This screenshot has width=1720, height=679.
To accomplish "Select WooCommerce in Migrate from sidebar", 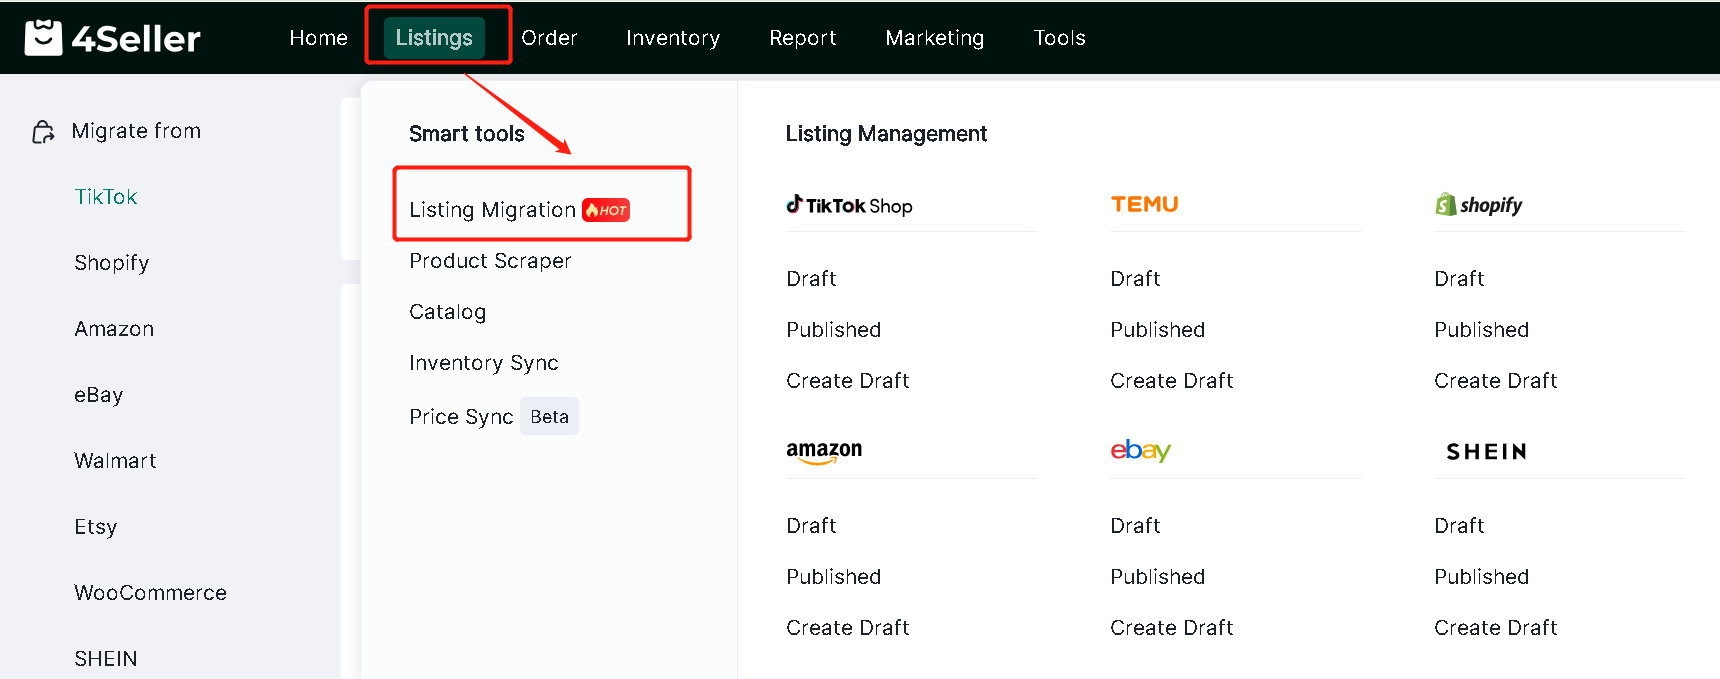I will click(x=150, y=593).
